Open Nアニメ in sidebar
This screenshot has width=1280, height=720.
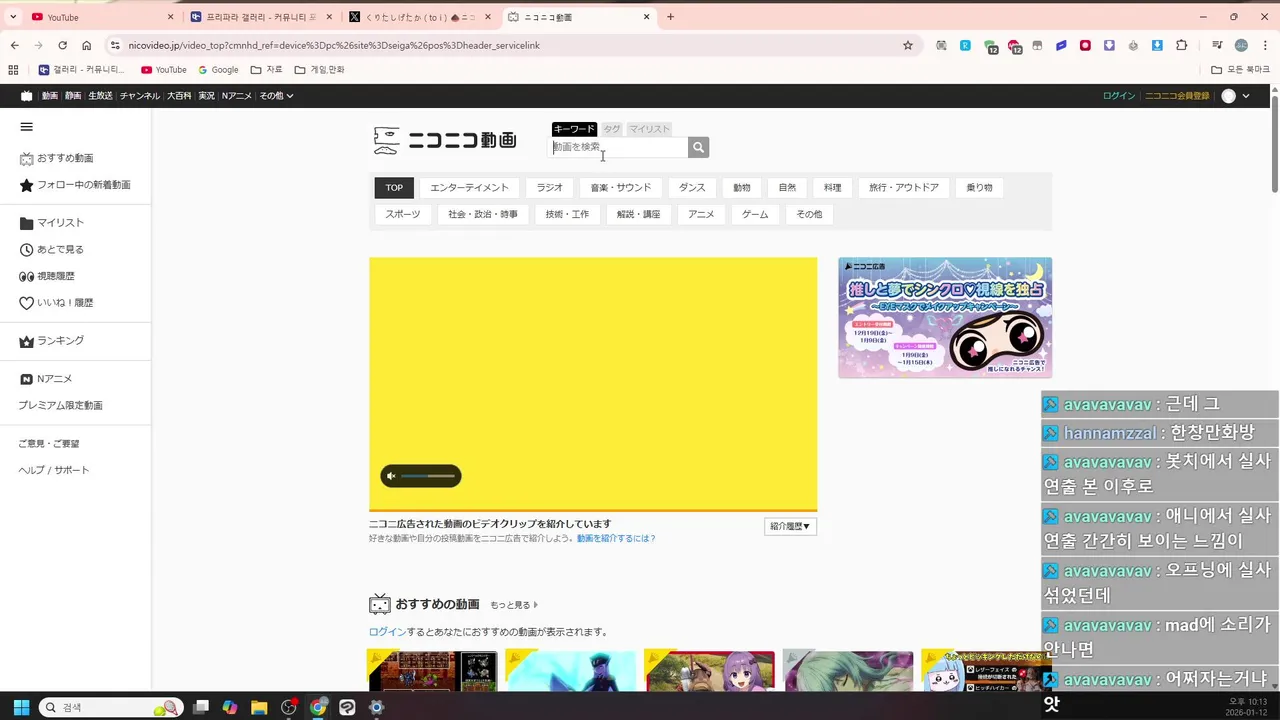[46, 379]
